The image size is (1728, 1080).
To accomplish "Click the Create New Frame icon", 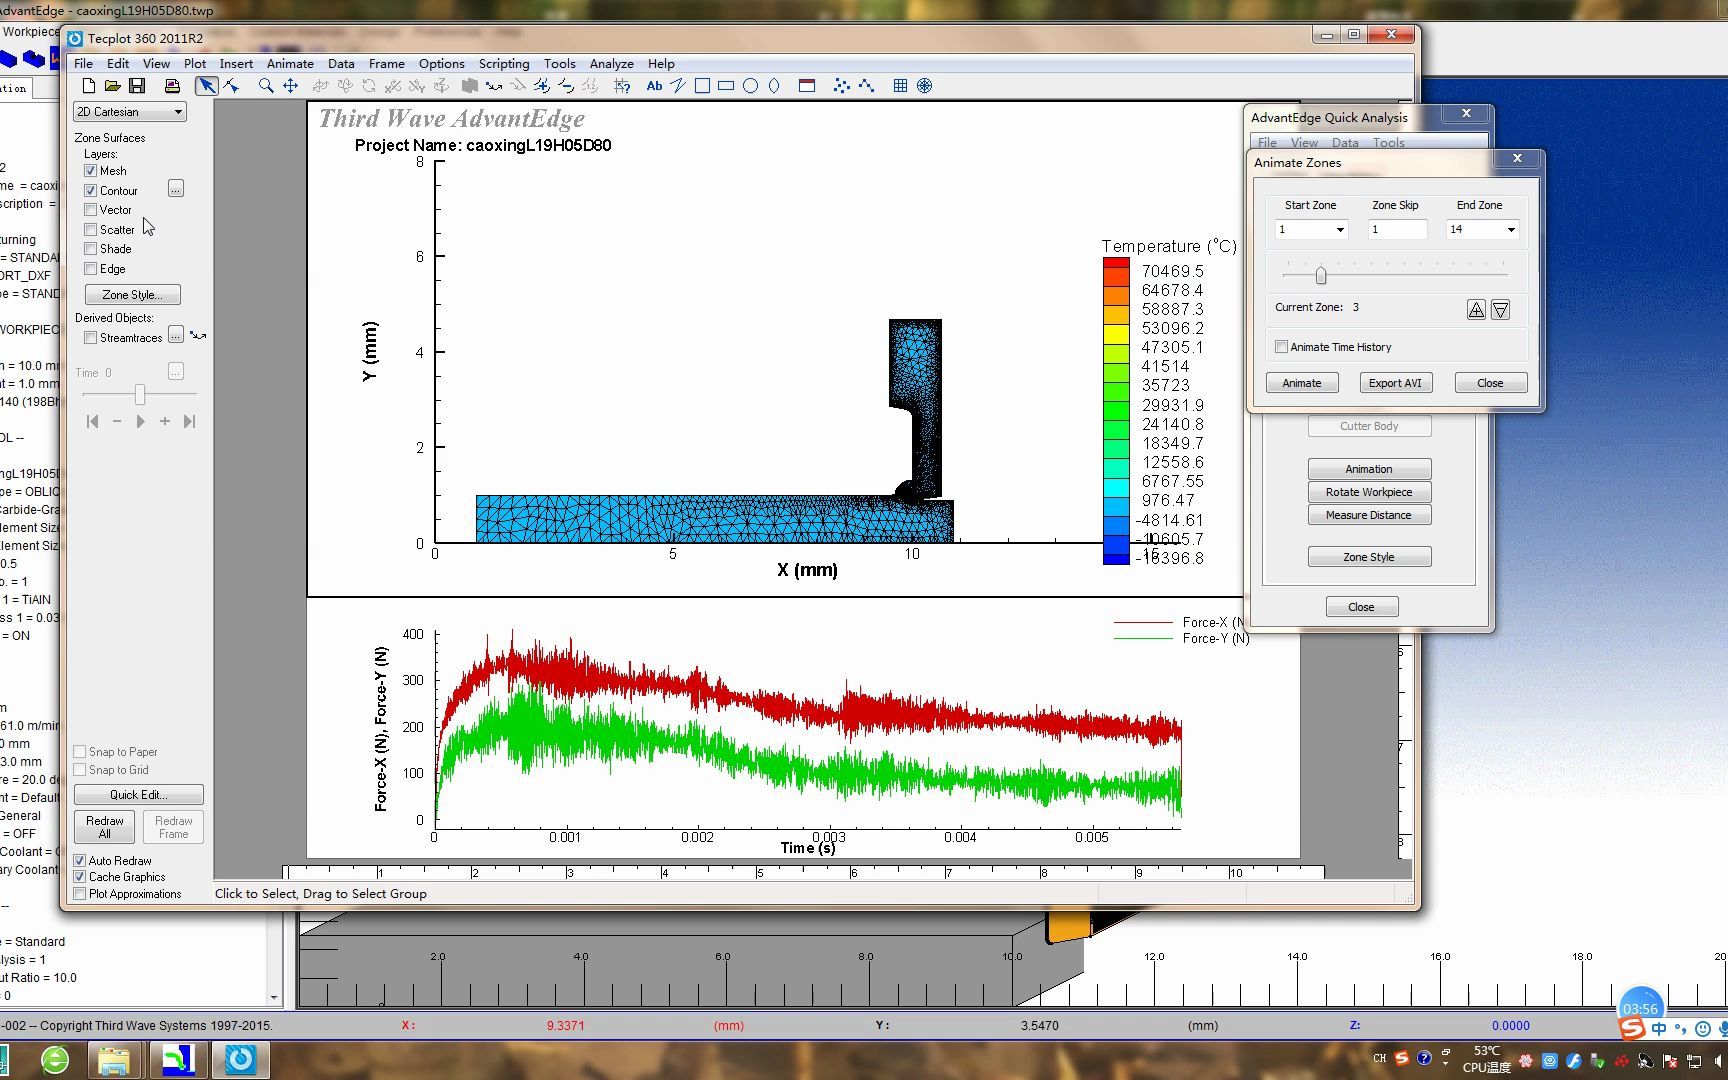I will coord(807,86).
